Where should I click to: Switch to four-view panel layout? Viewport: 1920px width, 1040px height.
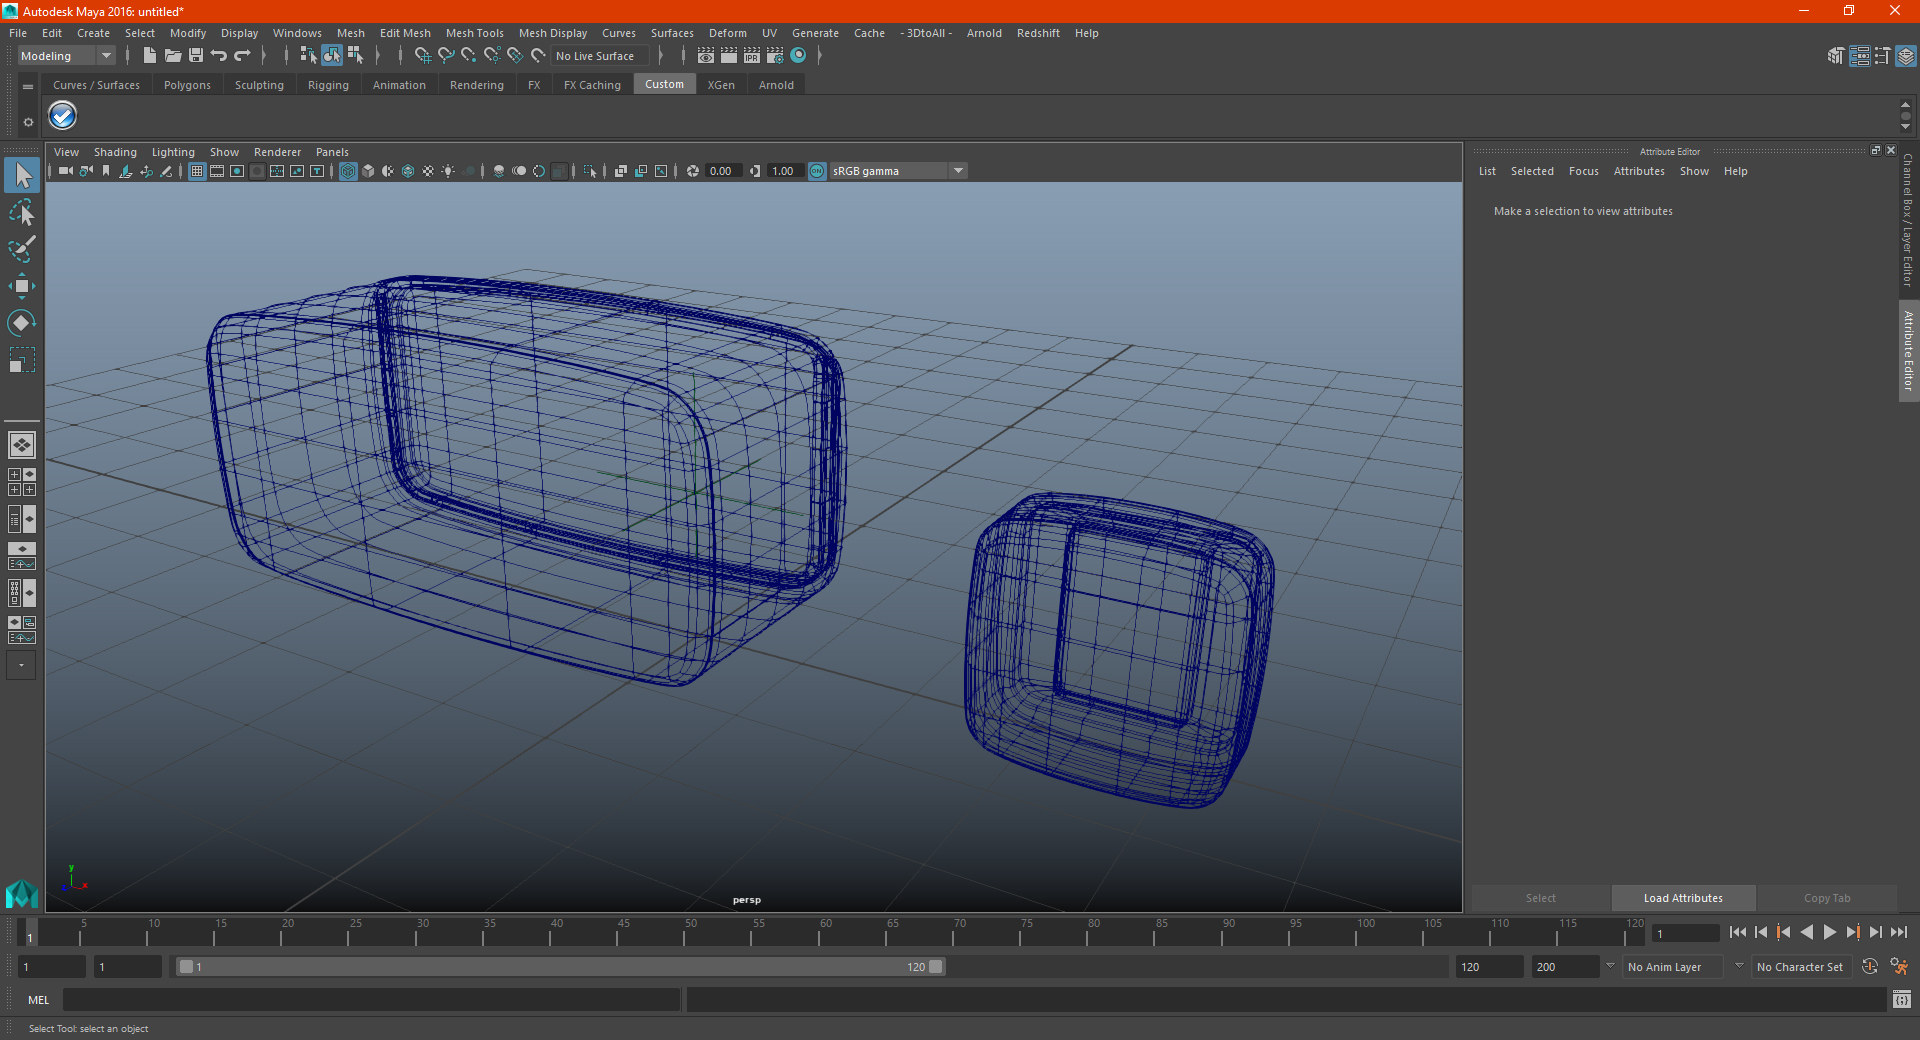point(21,482)
